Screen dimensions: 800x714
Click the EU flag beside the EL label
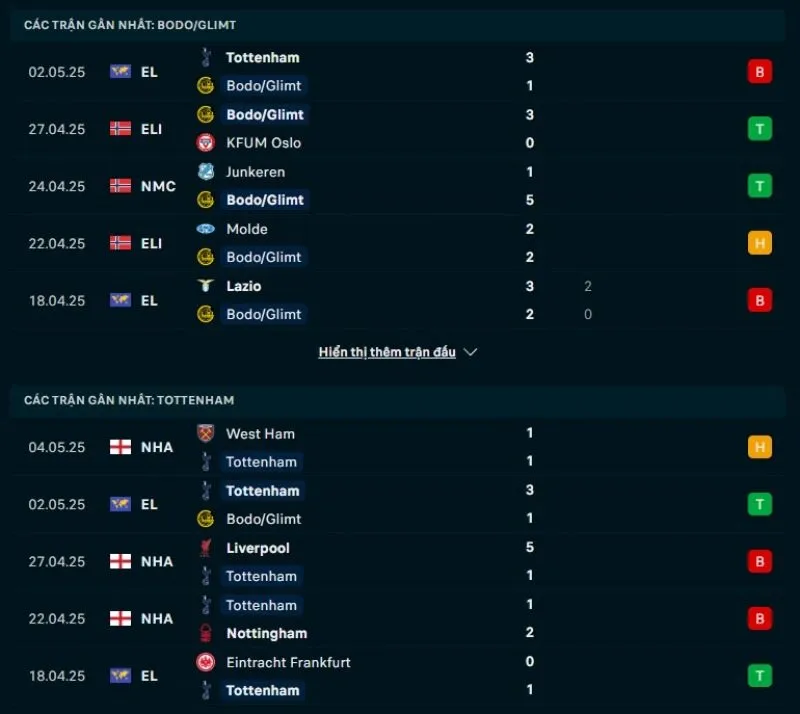(119, 71)
